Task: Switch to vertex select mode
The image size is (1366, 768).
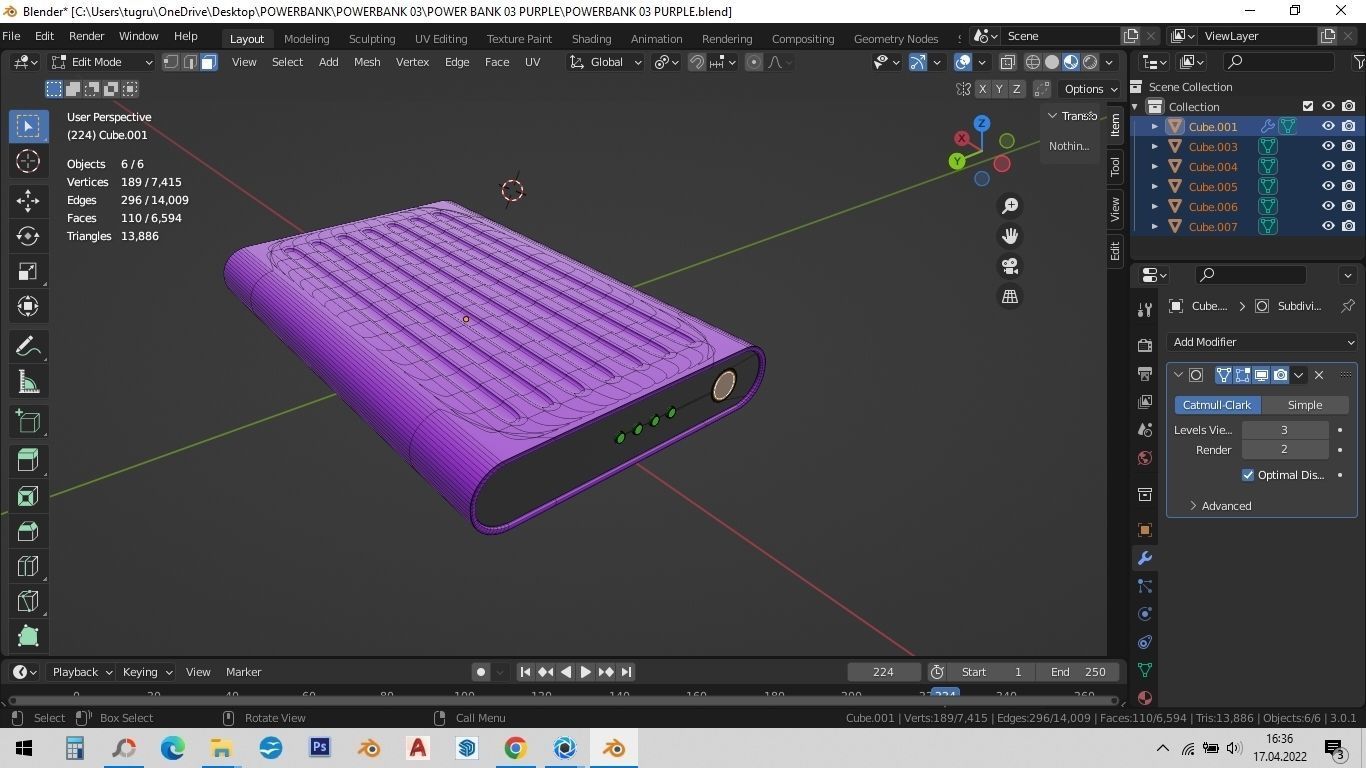Action: pyautogui.click(x=171, y=62)
